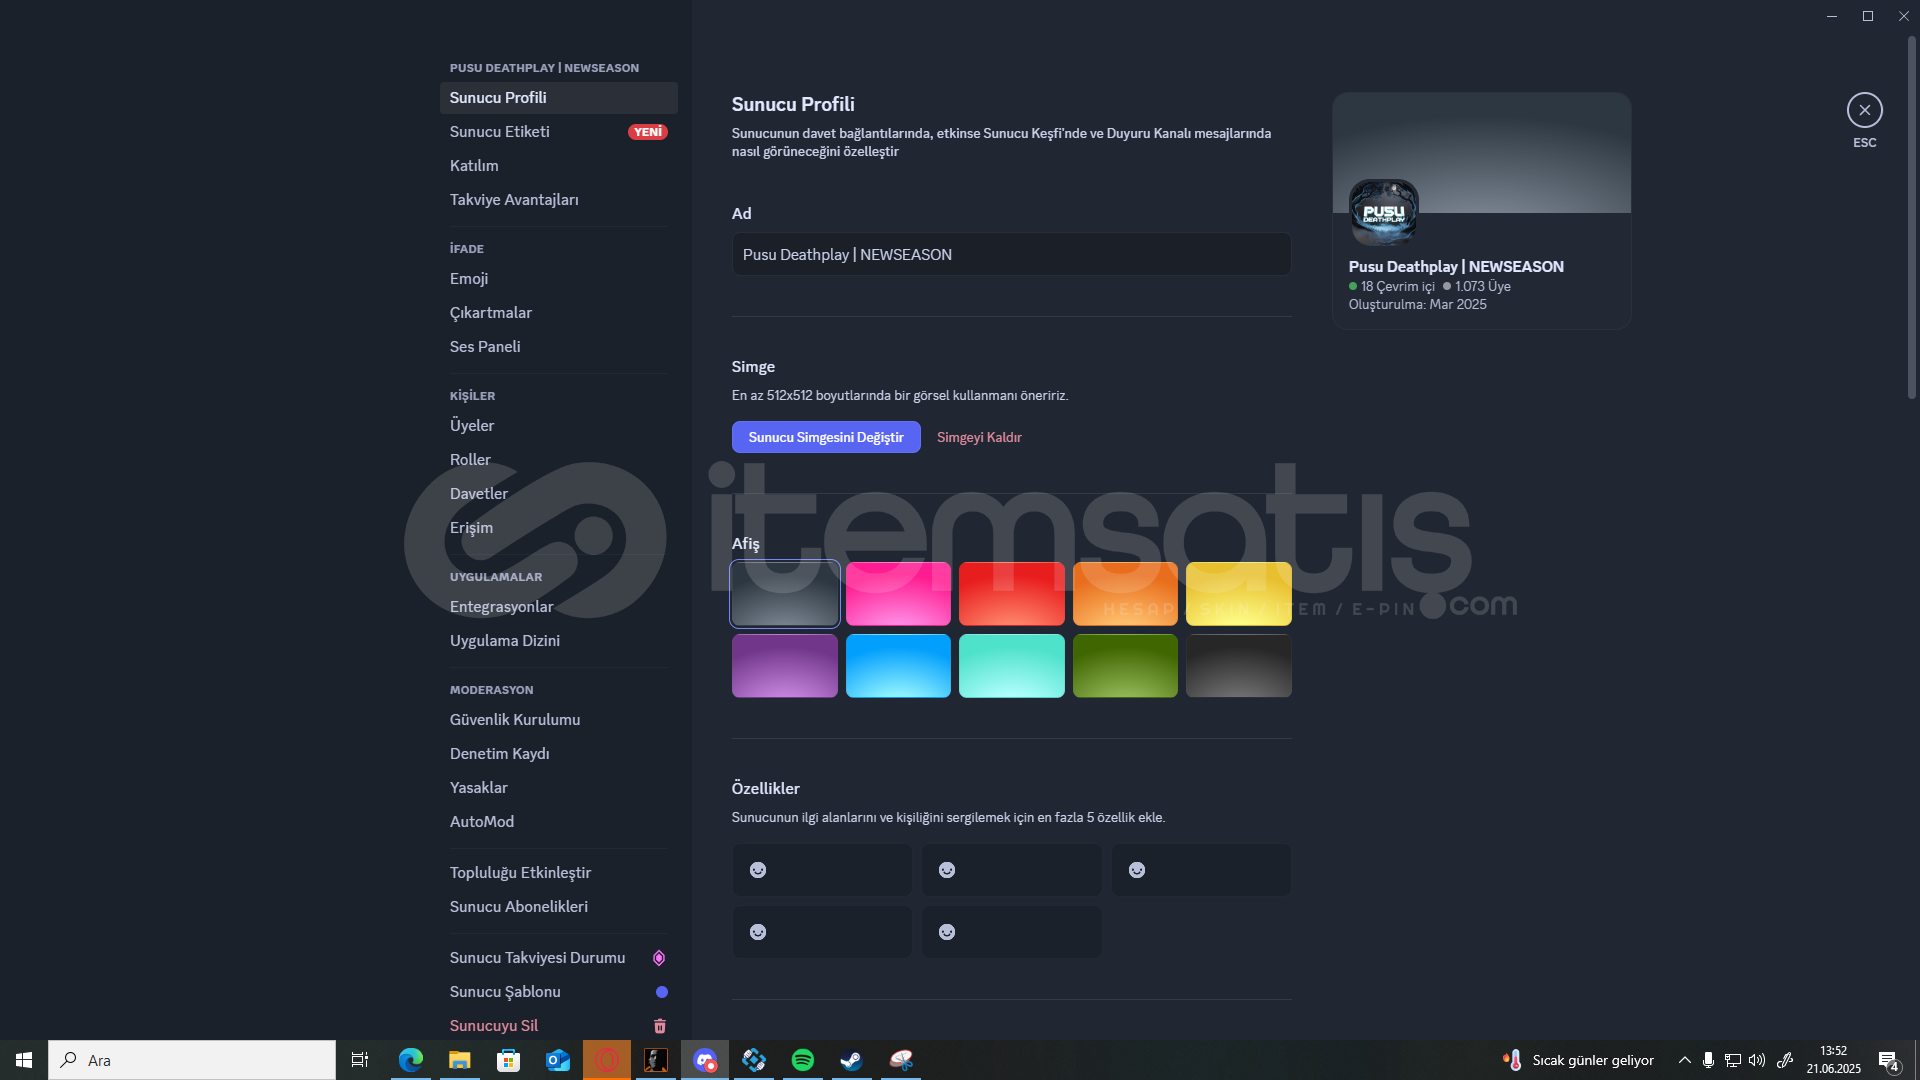Screen dimensions: 1920x1080
Task: Click the Simgeyi Kaldır link
Action: pyautogui.click(x=979, y=437)
